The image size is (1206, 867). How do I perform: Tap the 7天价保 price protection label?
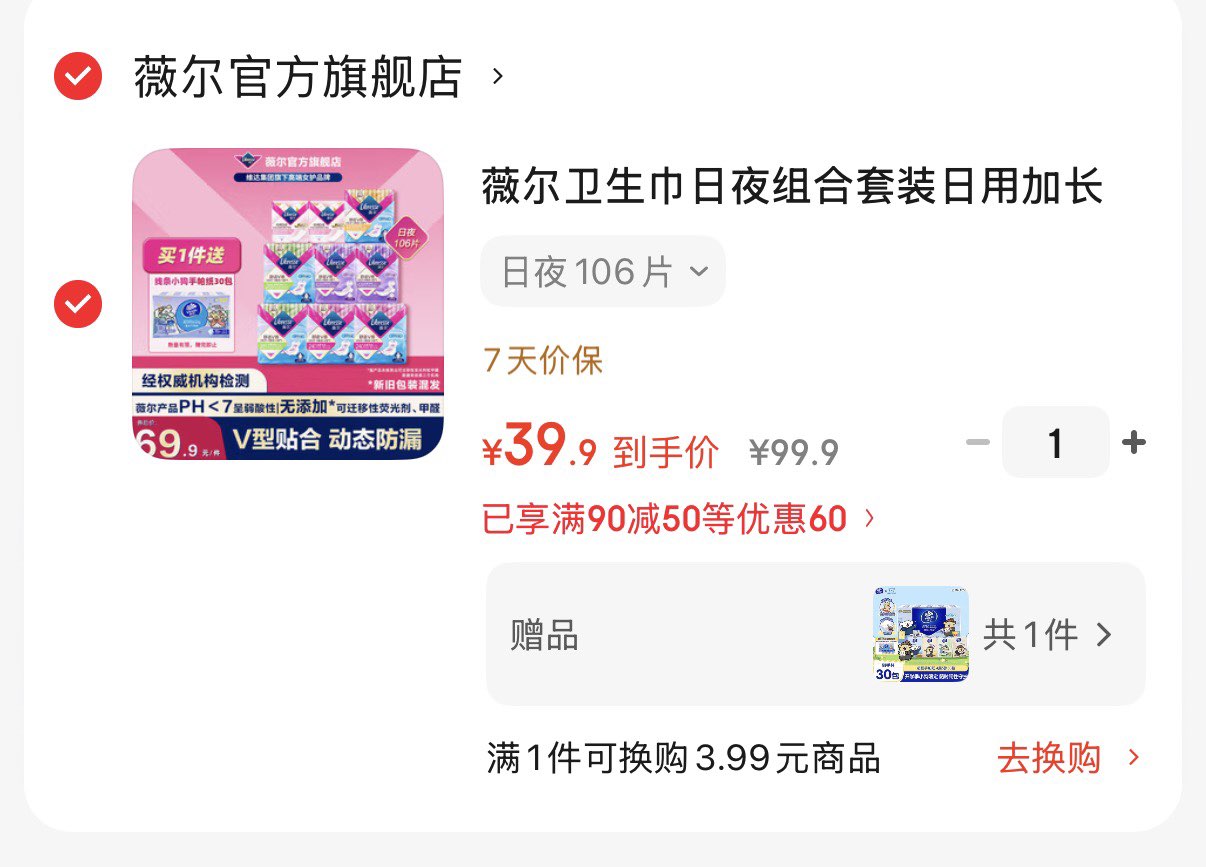click(x=543, y=360)
